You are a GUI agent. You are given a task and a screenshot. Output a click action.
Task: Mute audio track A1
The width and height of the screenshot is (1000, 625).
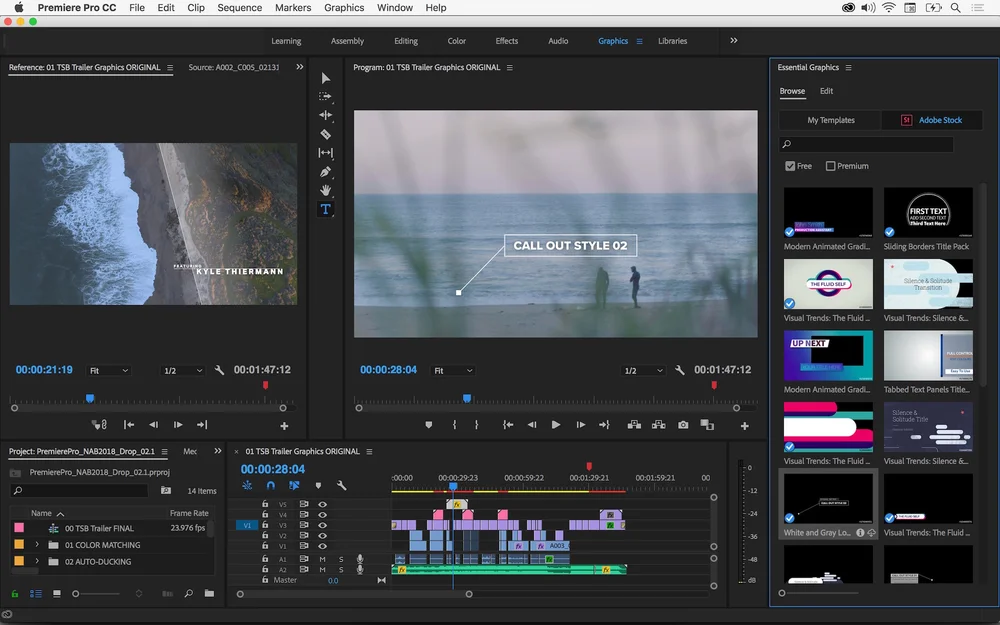click(x=323, y=559)
